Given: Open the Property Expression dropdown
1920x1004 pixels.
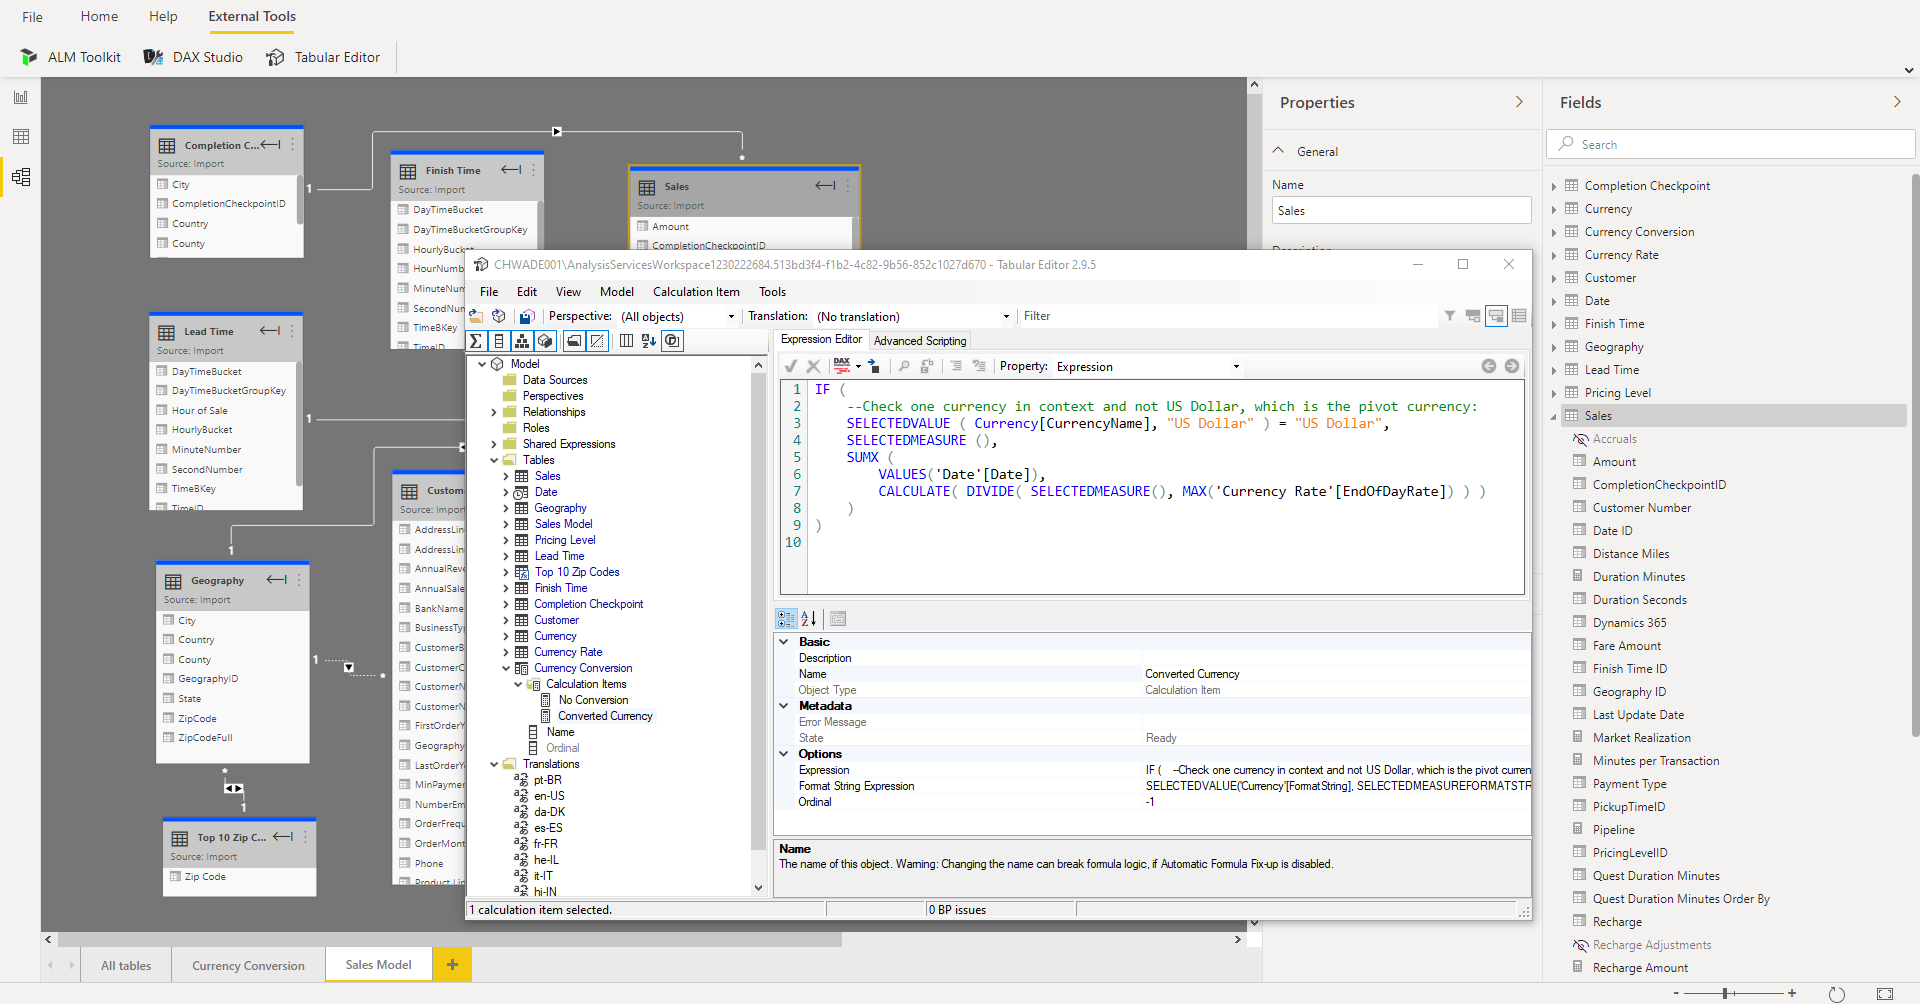Looking at the screenshot, I should point(1235,367).
